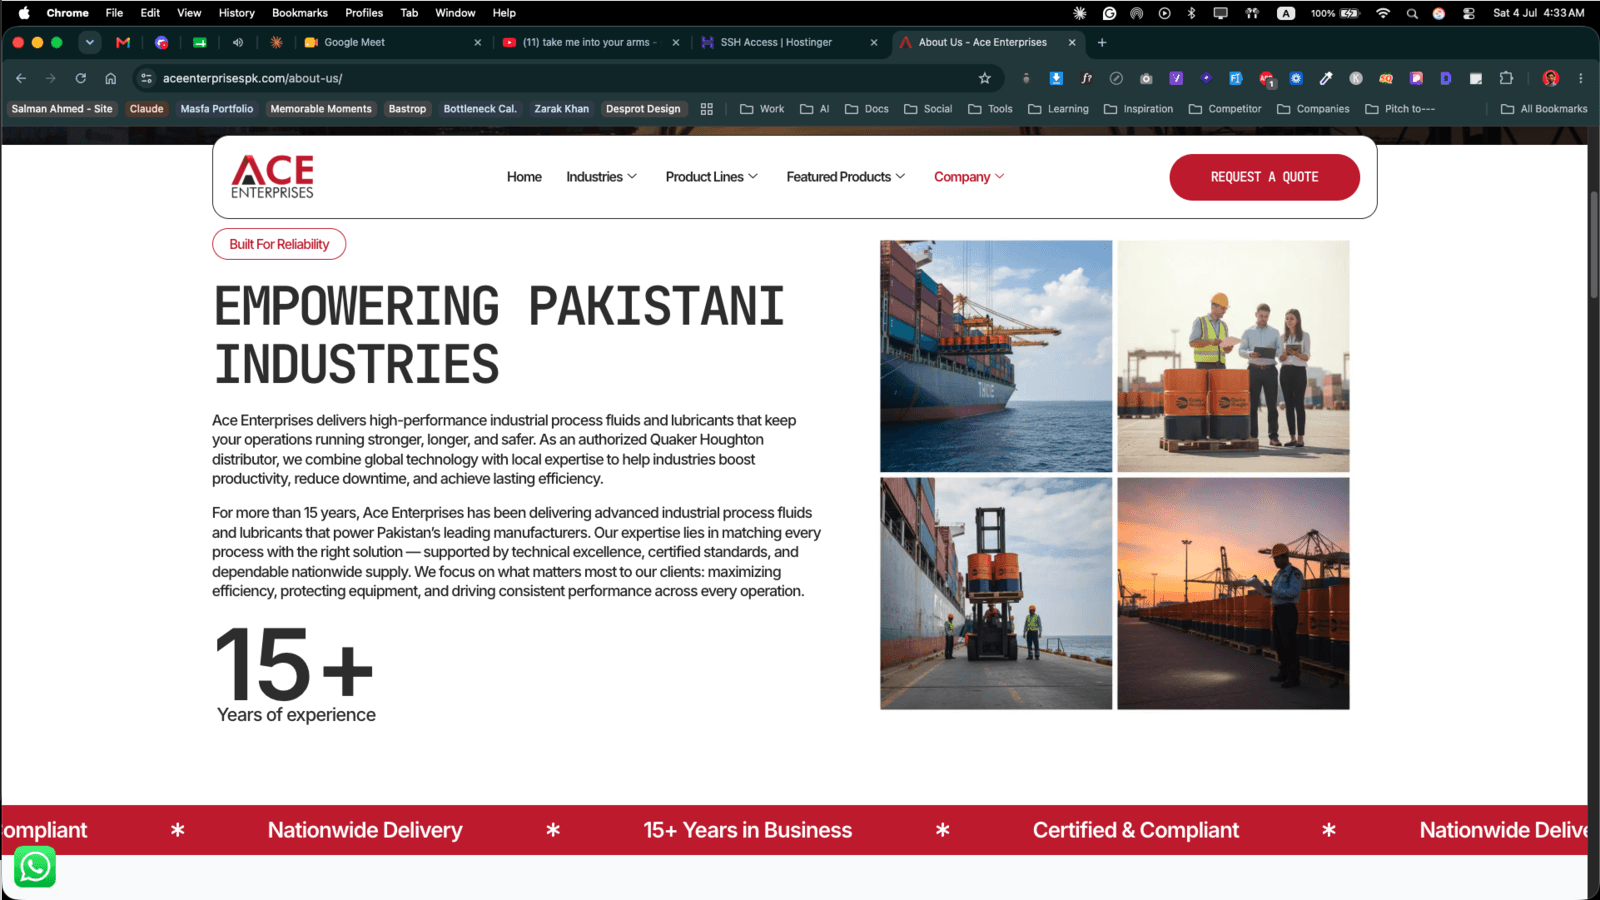The width and height of the screenshot is (1600, 900).
Task: Click the camera screenshot extension icon
Action: [1146, 78]
